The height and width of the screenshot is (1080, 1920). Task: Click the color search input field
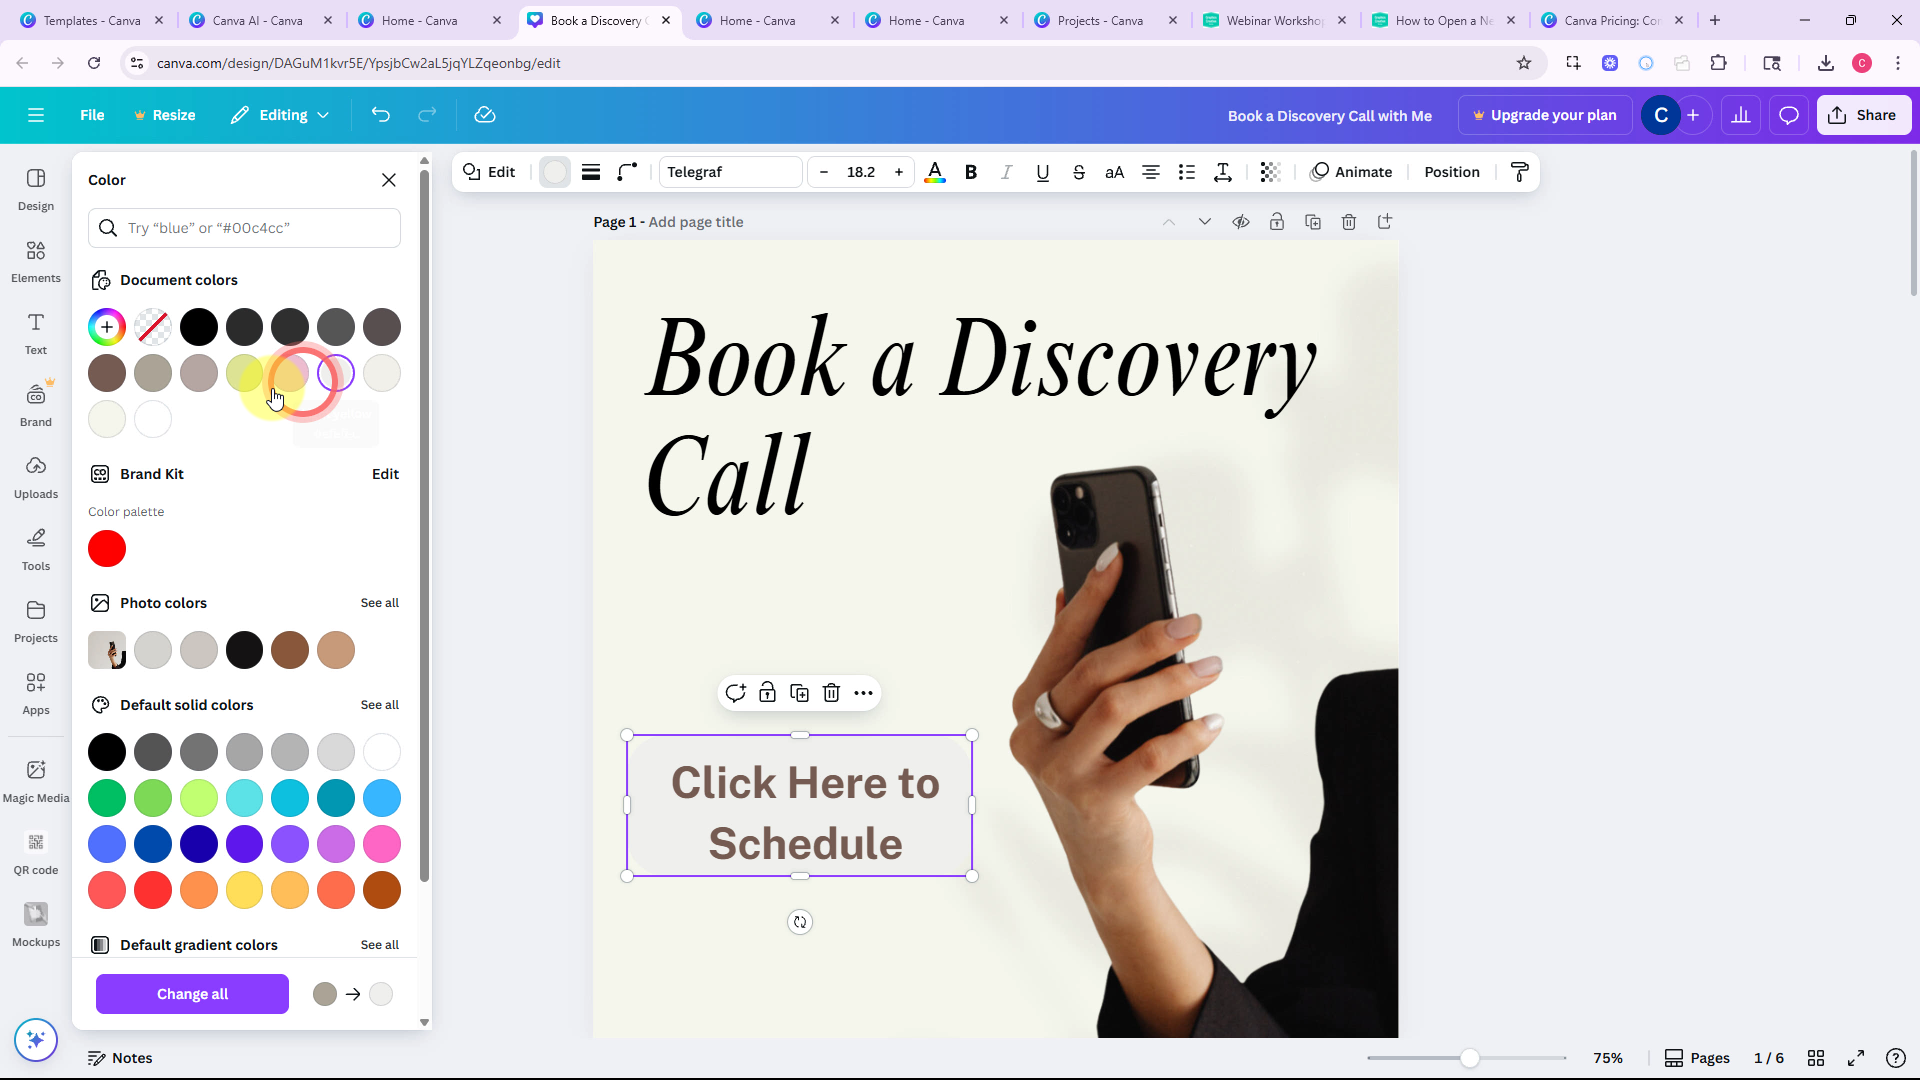pos(244,228)
